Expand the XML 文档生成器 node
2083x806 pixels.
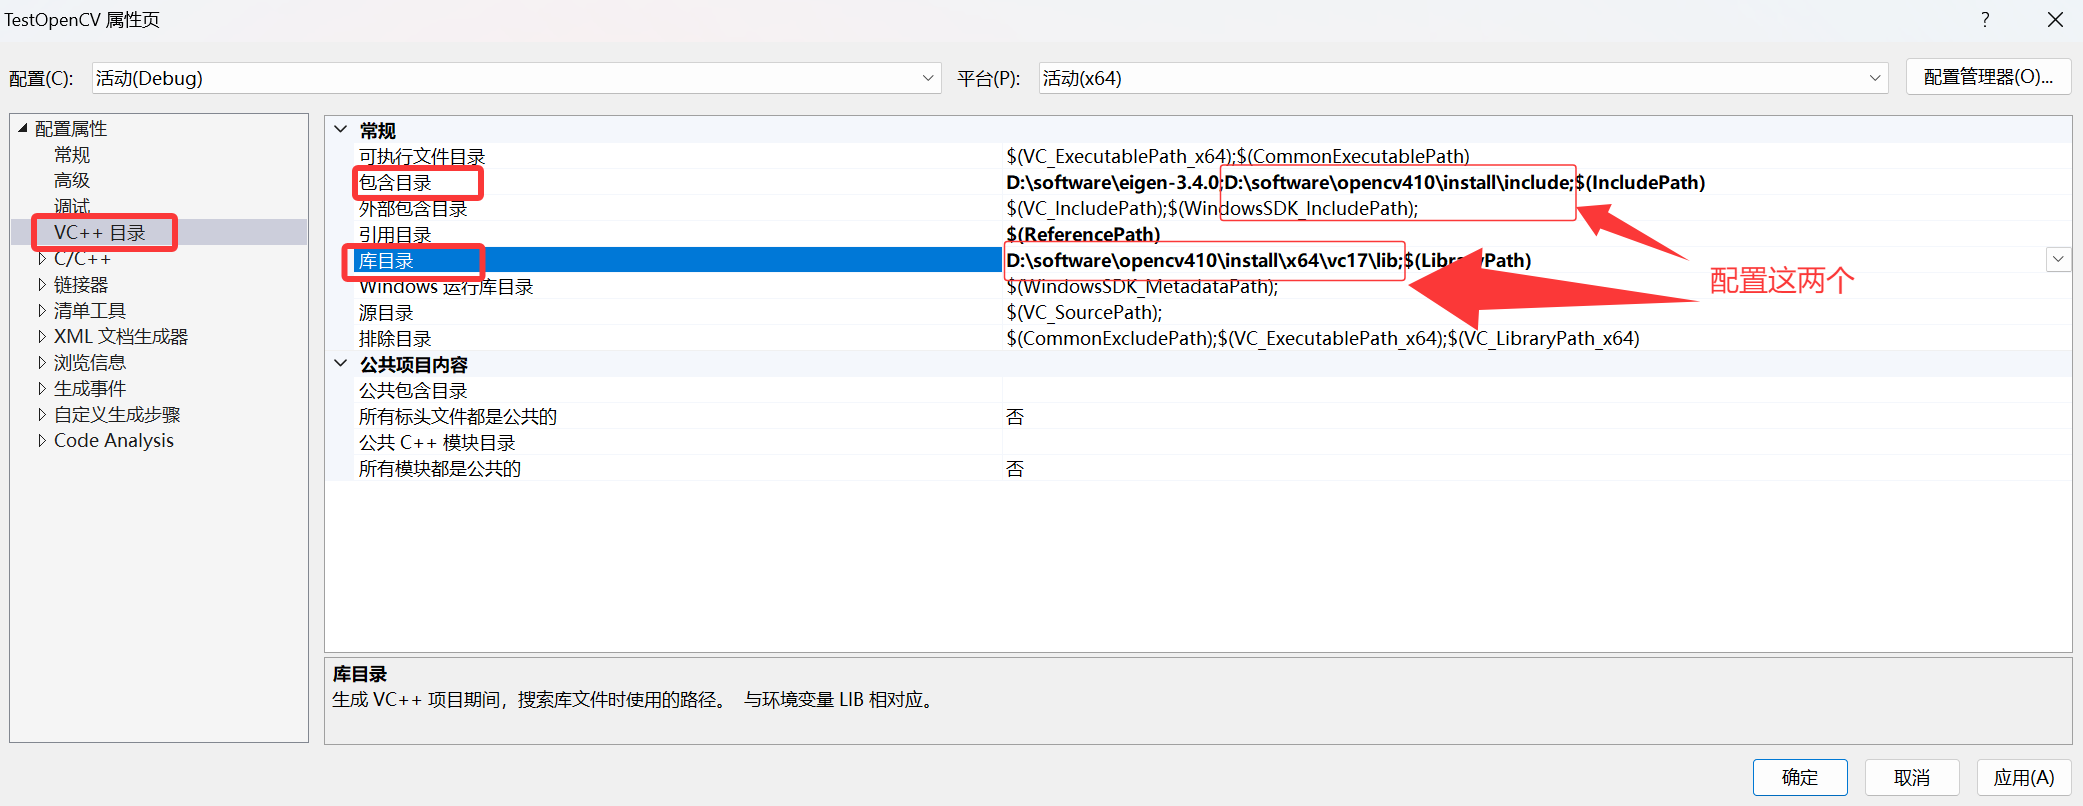click(42, 337)
